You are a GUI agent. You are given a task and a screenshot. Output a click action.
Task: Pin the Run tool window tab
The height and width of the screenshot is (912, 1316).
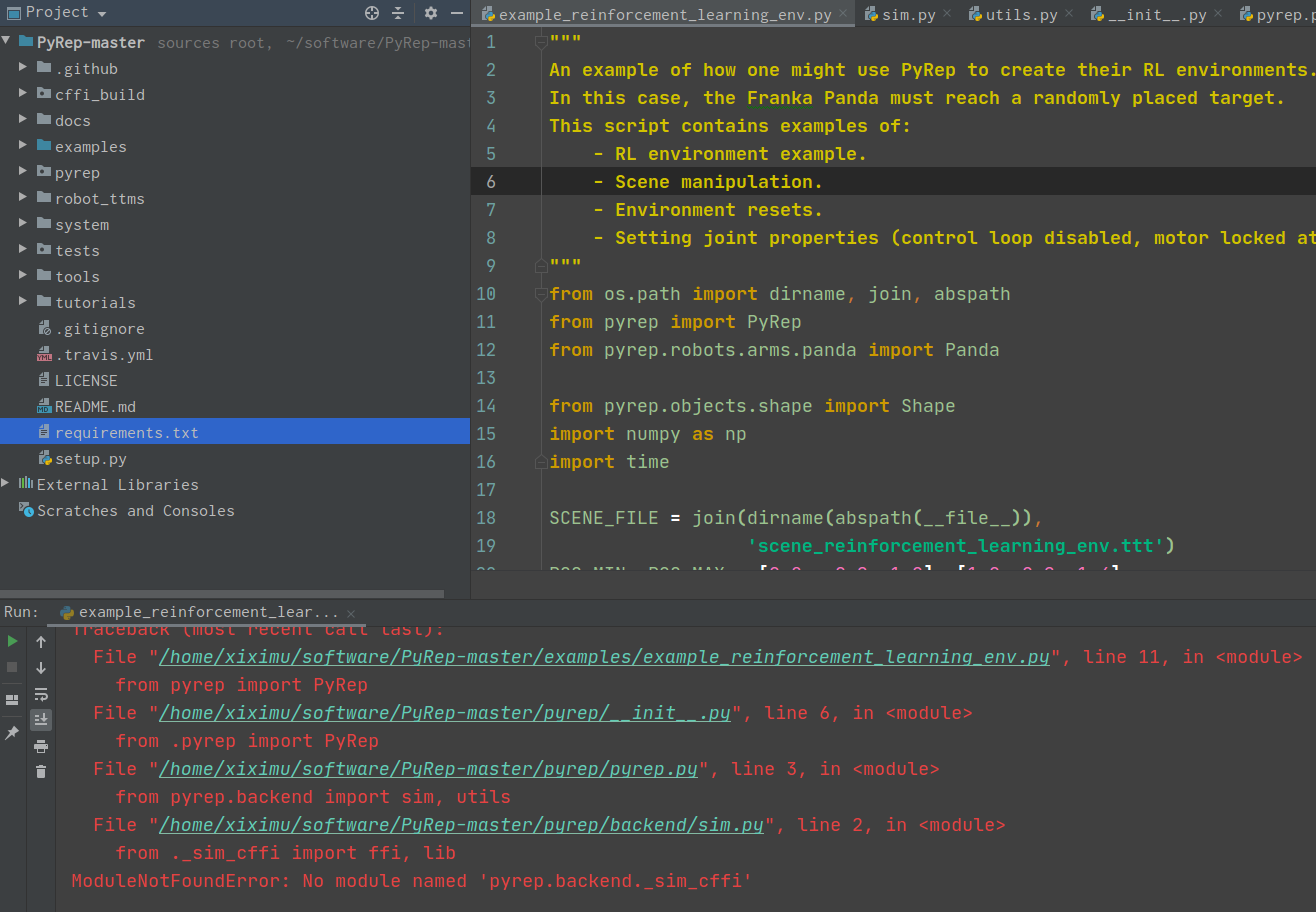[x=12, y=732]
